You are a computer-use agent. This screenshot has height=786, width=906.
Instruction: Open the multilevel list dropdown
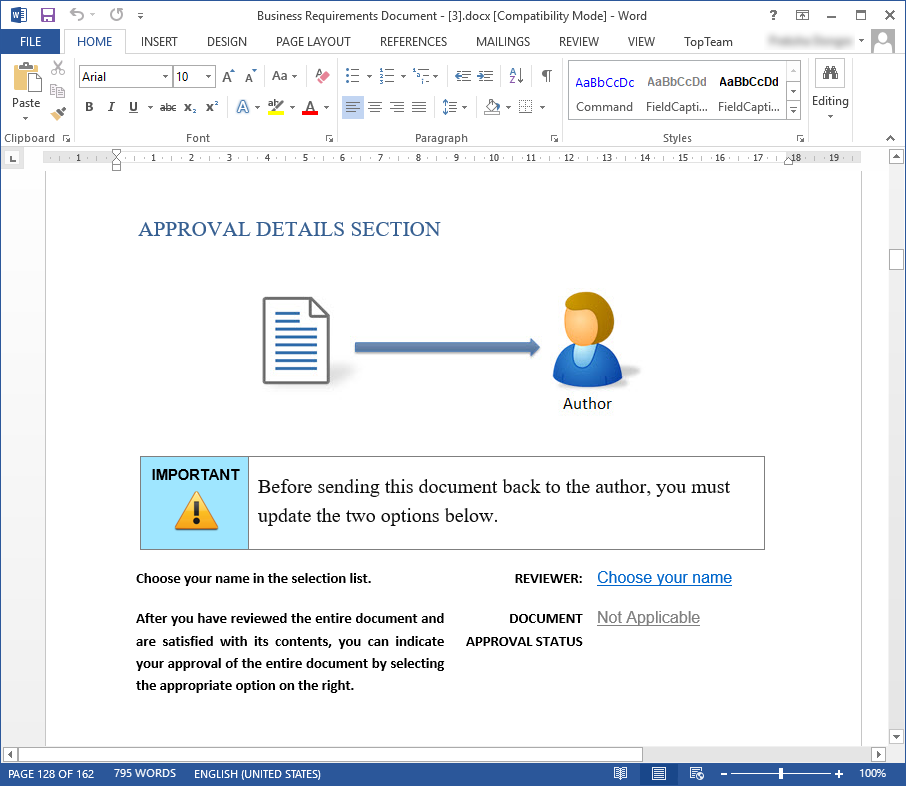click(436, 76)
